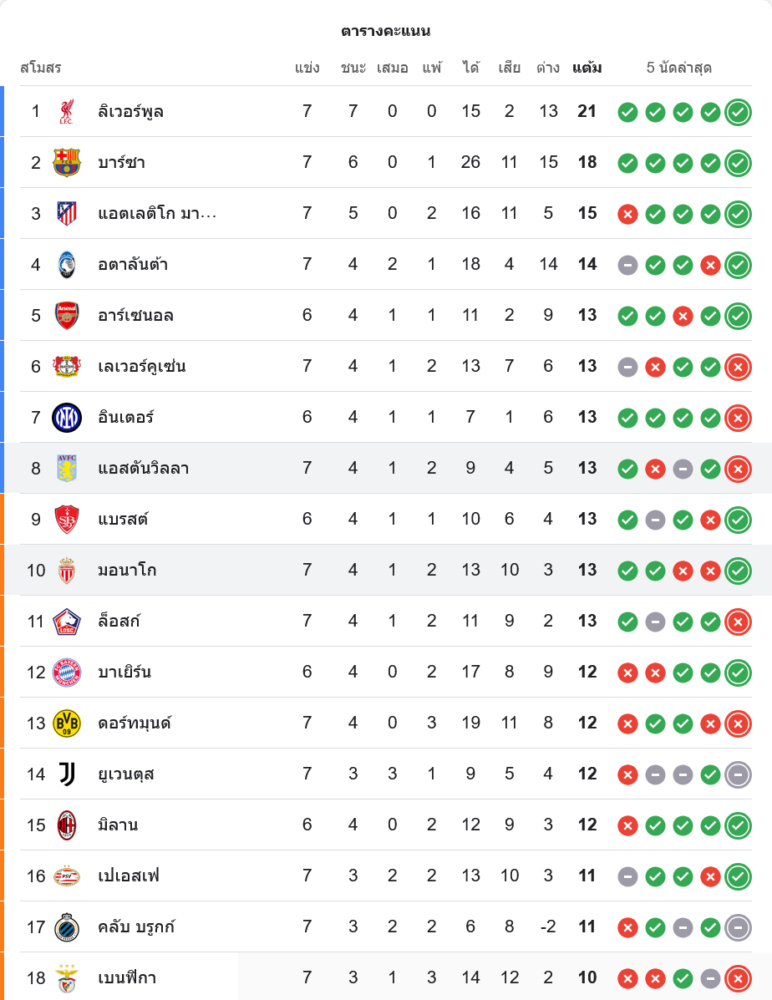
Task: Click the สโมสร column header
Action: tap(41, 68)
